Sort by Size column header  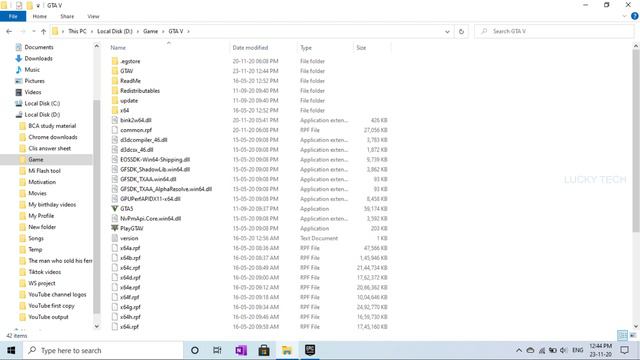click(361, 48)
